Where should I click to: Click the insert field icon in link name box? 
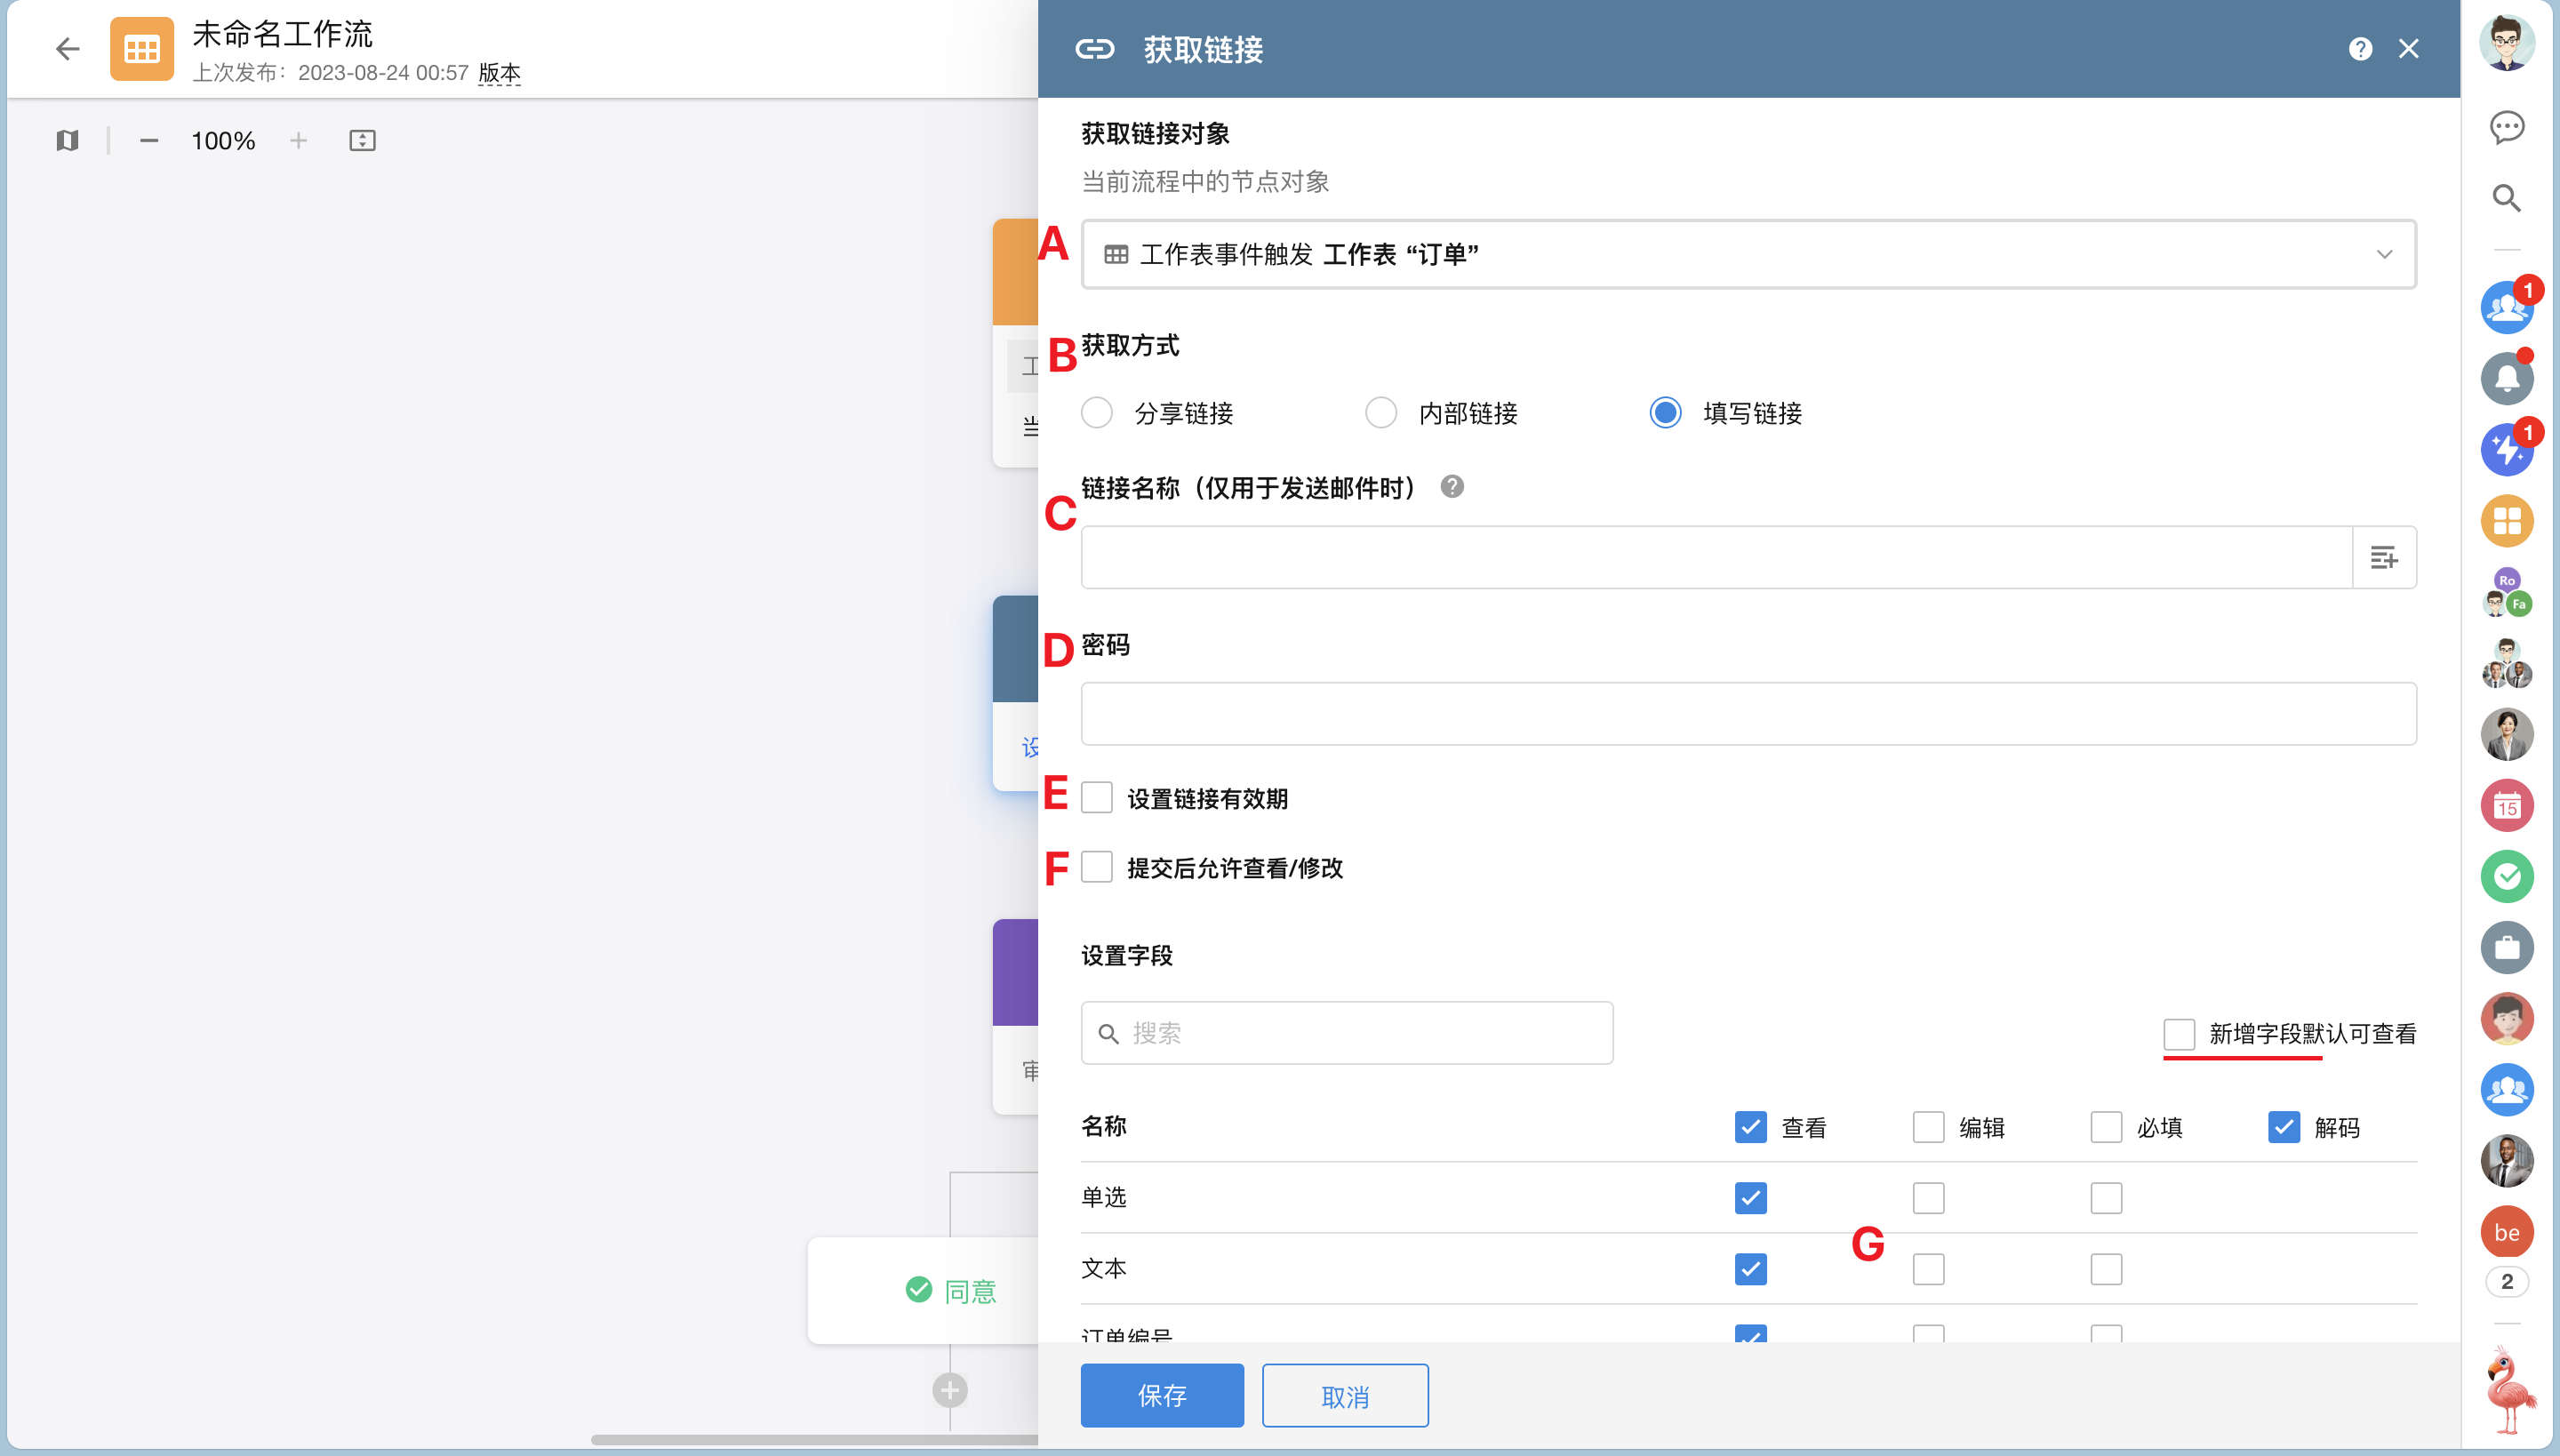pos(2384,557)
